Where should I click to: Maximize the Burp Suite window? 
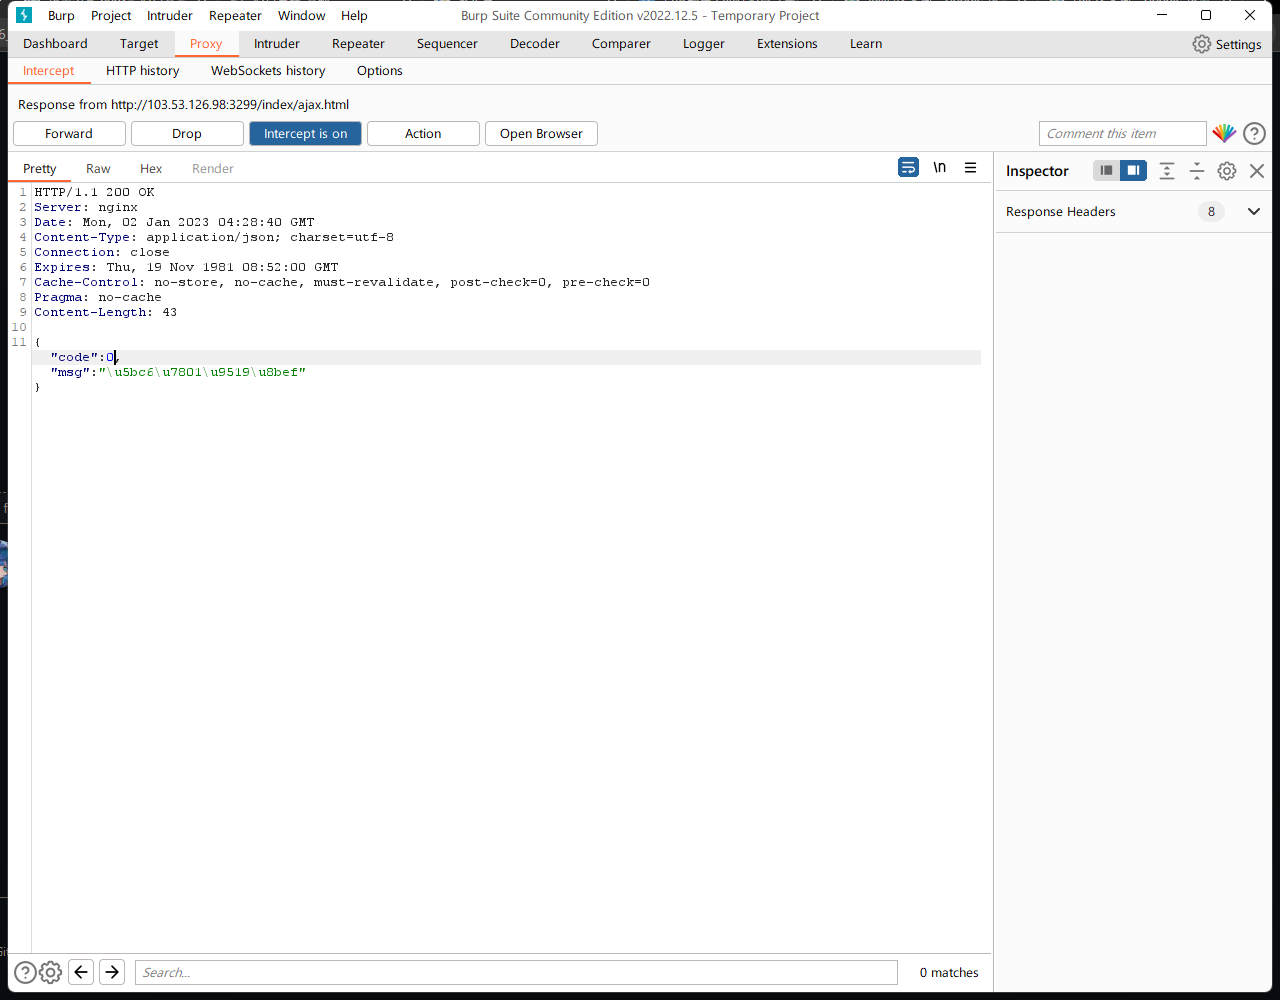point(1206,15)
